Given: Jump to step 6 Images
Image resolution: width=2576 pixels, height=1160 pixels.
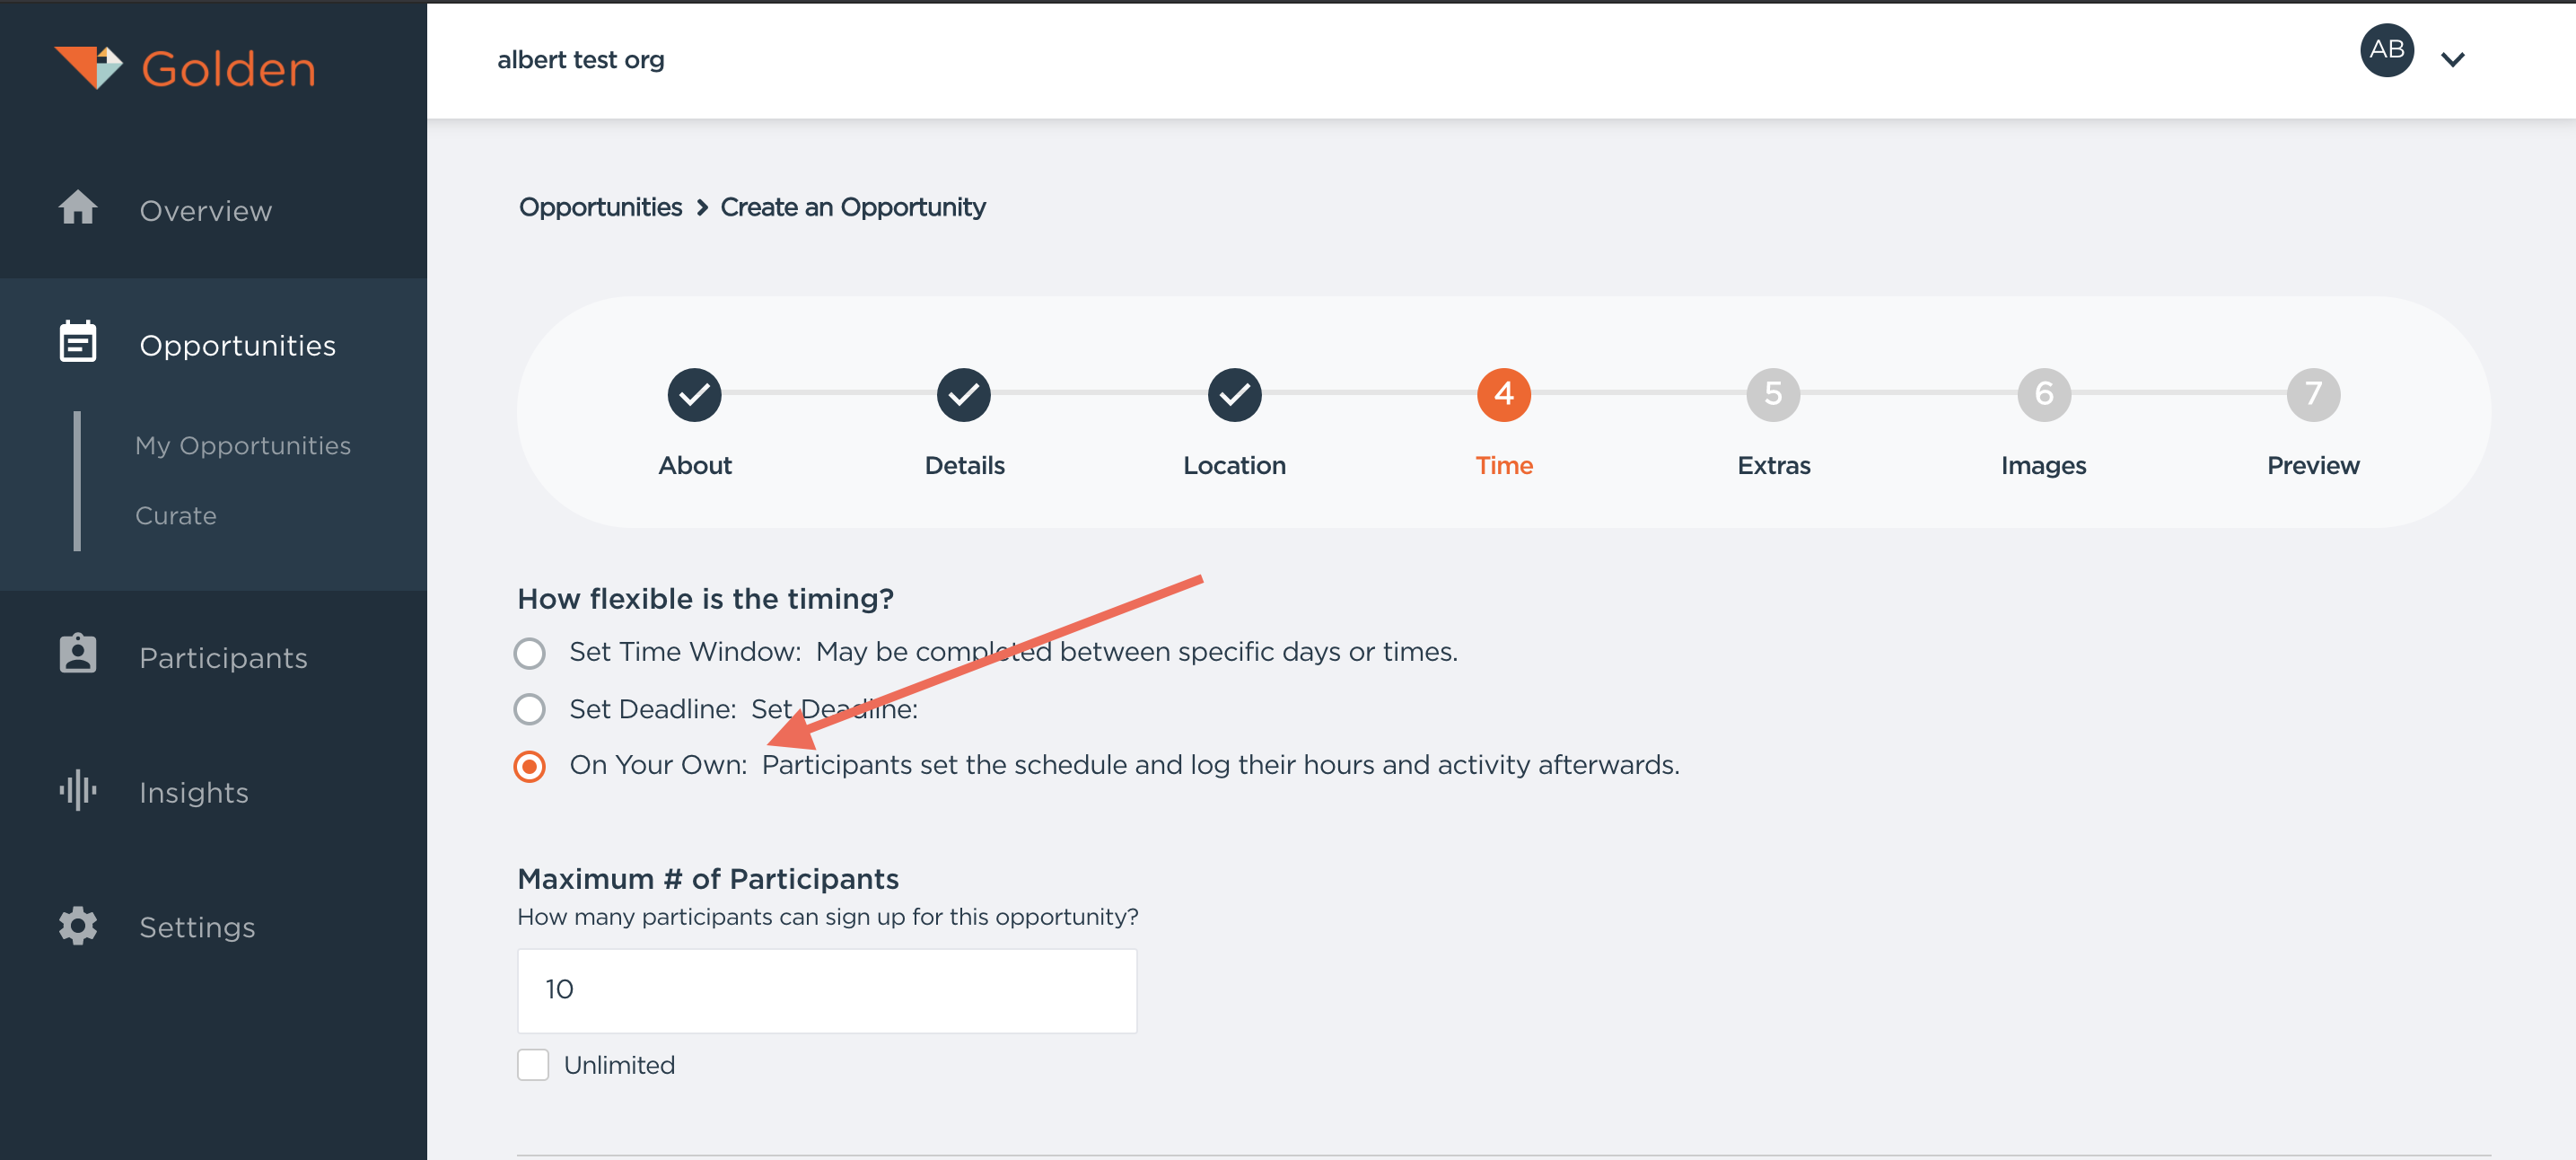Looking at the screenshot, I should (2043, 395).
